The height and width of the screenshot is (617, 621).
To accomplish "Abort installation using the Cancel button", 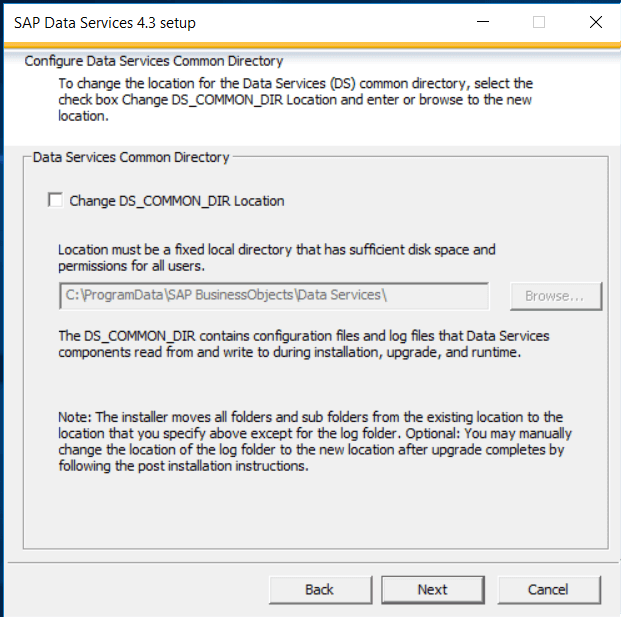I will tap(549, 590).
